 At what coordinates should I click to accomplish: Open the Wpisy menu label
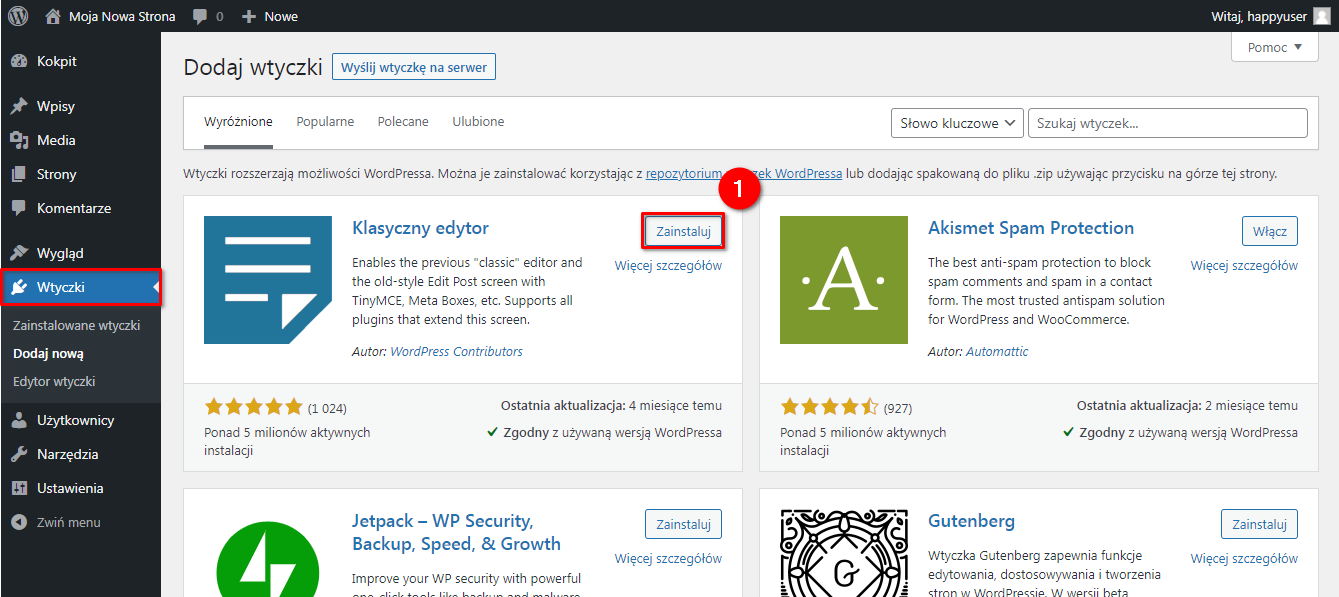click(56, 106)
